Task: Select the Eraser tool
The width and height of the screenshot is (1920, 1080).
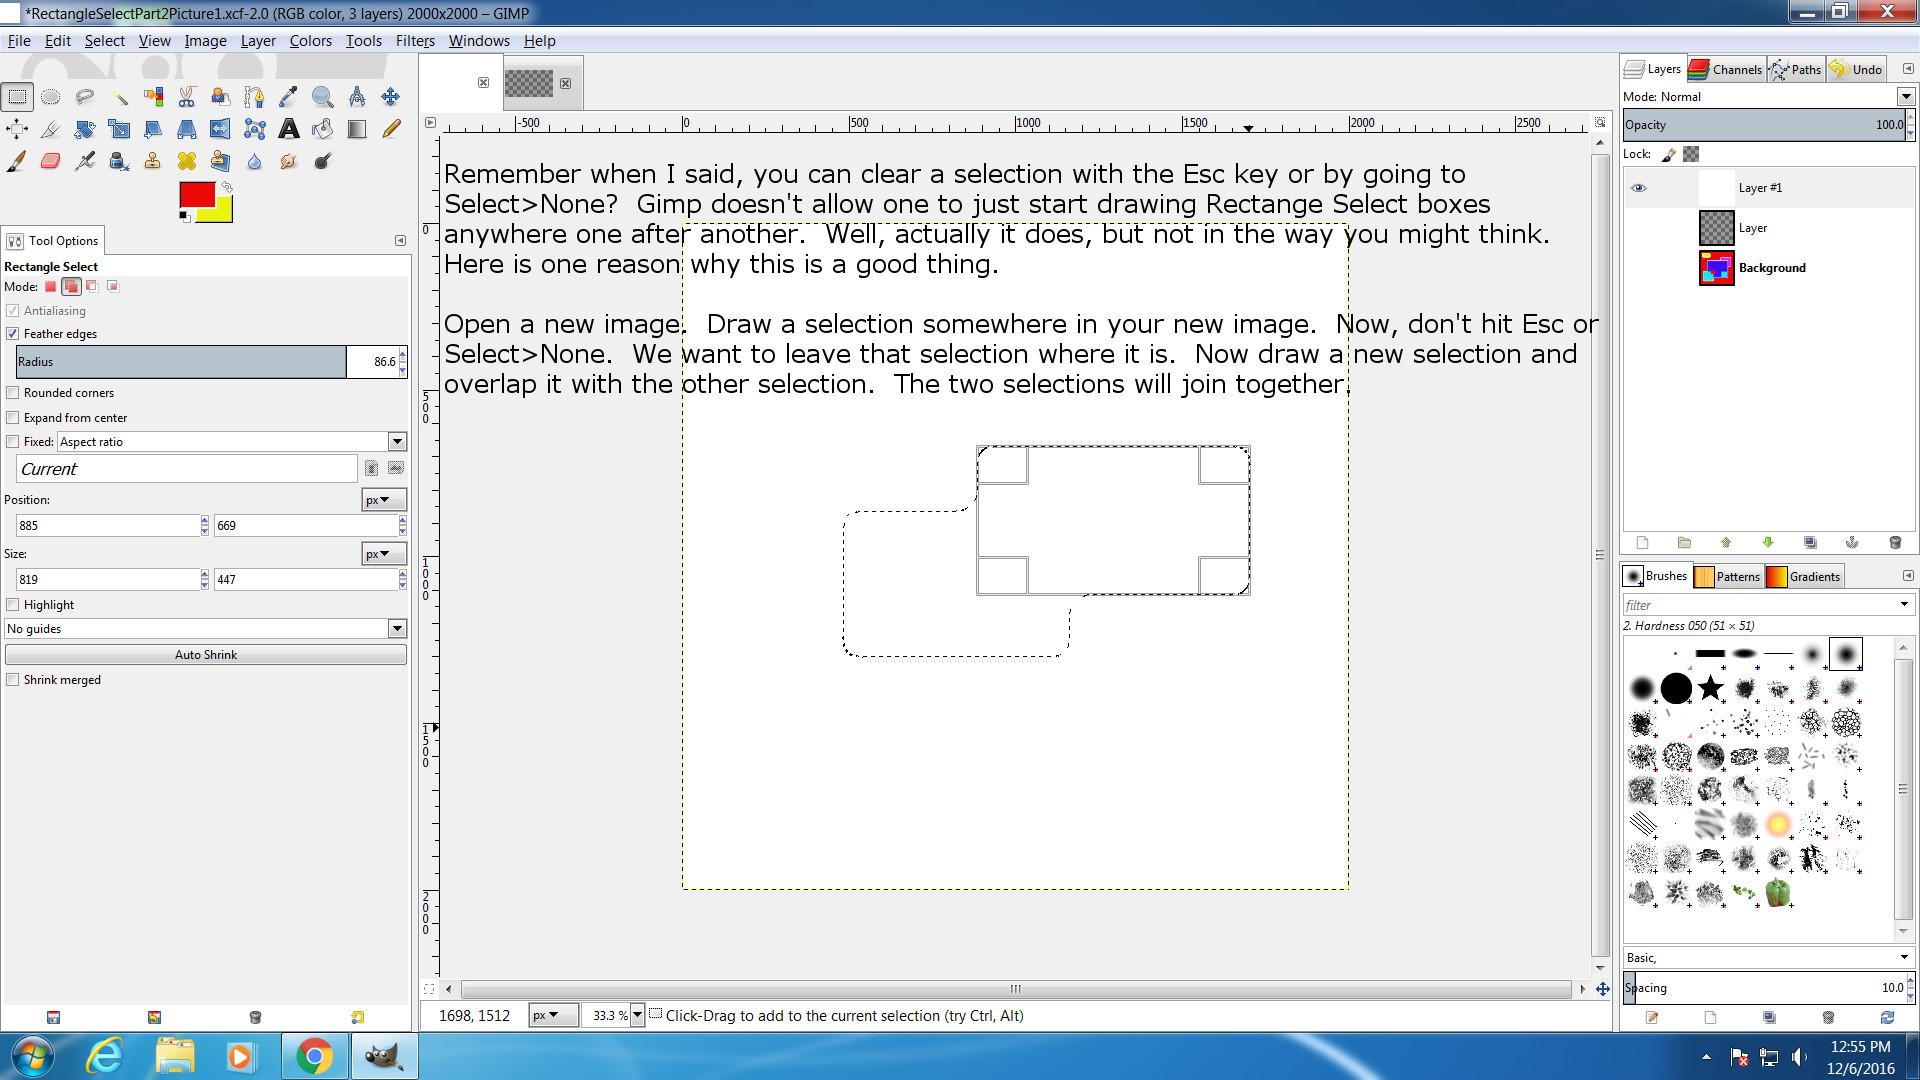Action: (x=51, y=161)
